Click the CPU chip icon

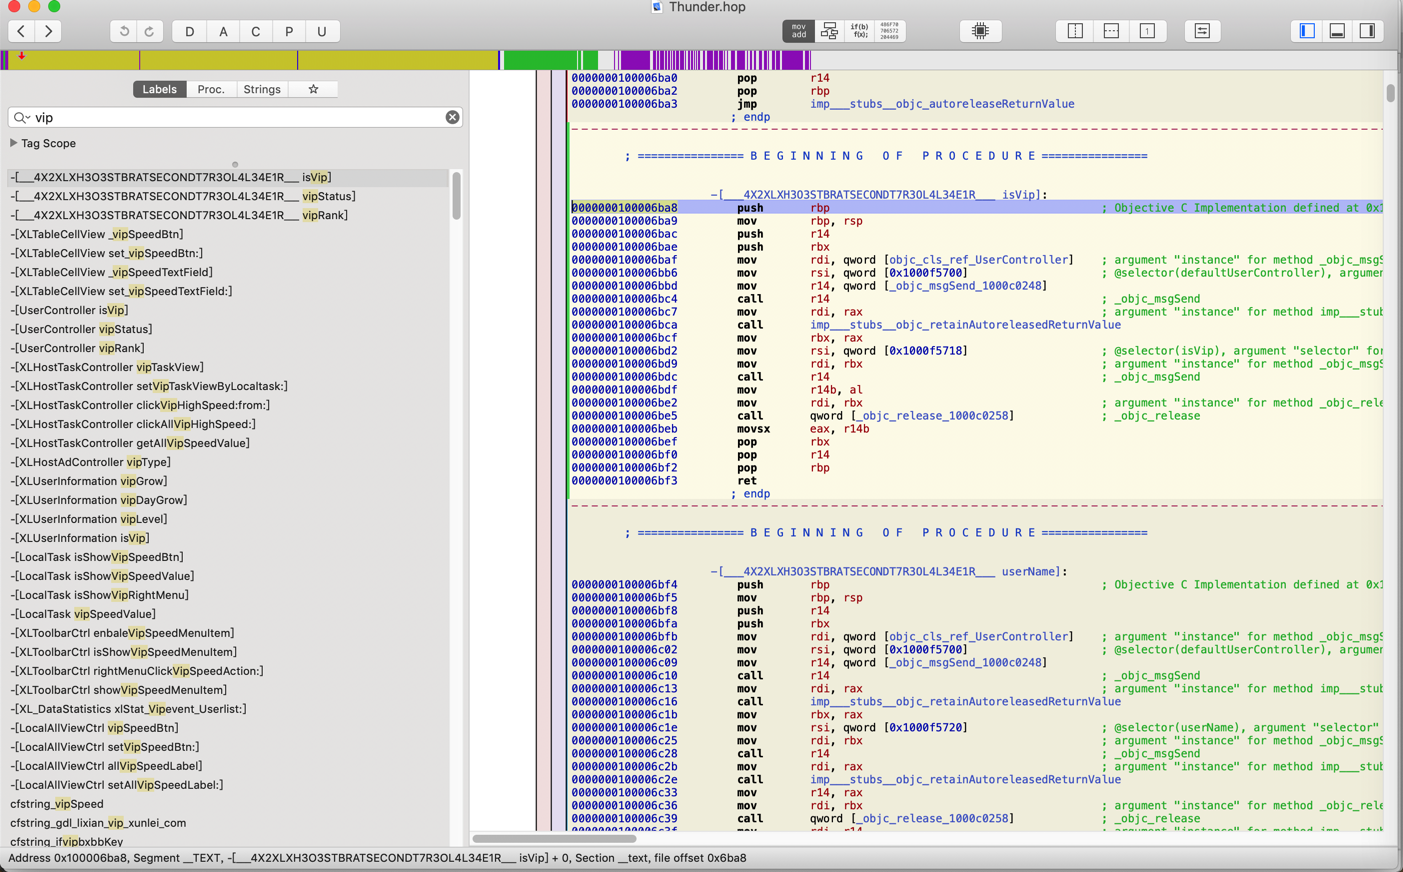tap(980, 32)
